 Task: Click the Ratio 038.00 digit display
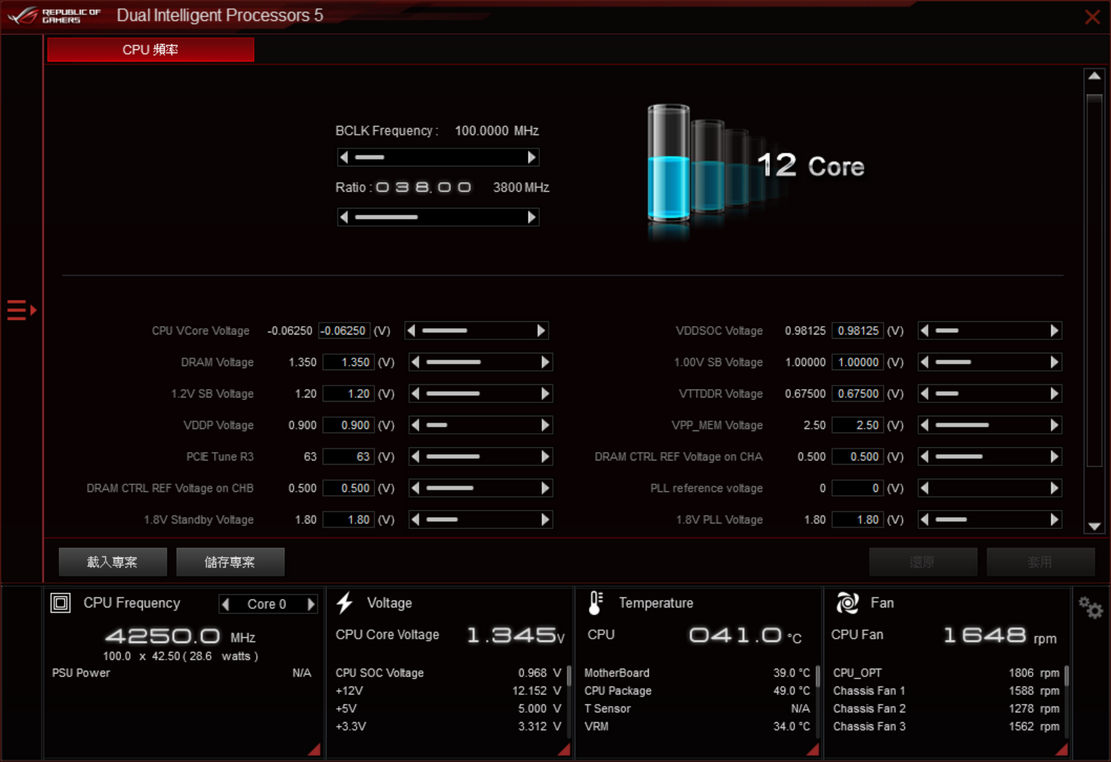pyautogui.click(x=423, y=187)
